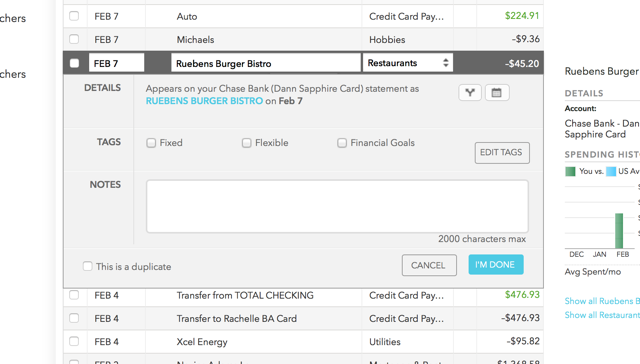Screen dimensions: 640x364
Task: Check the Flexible tag
Action: pos(247,143)
